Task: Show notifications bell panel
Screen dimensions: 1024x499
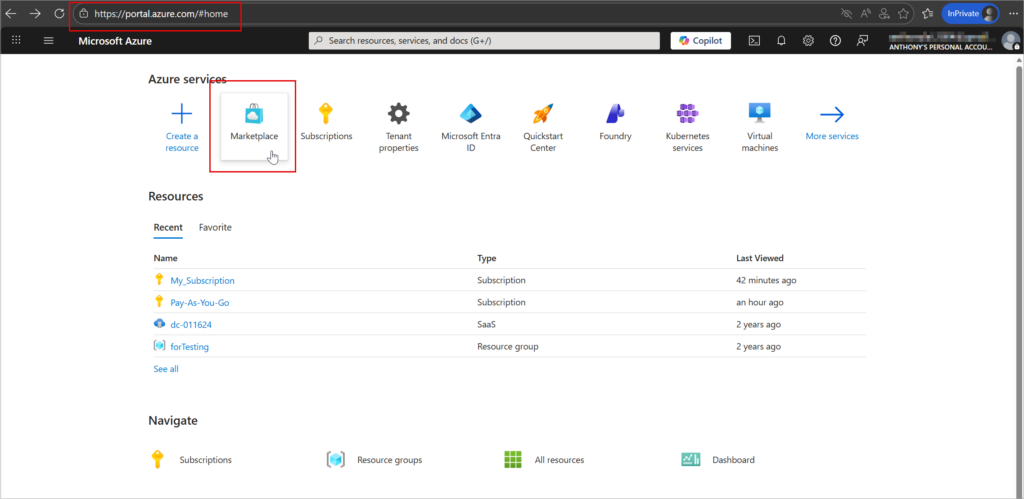Action: pos(781,41)
